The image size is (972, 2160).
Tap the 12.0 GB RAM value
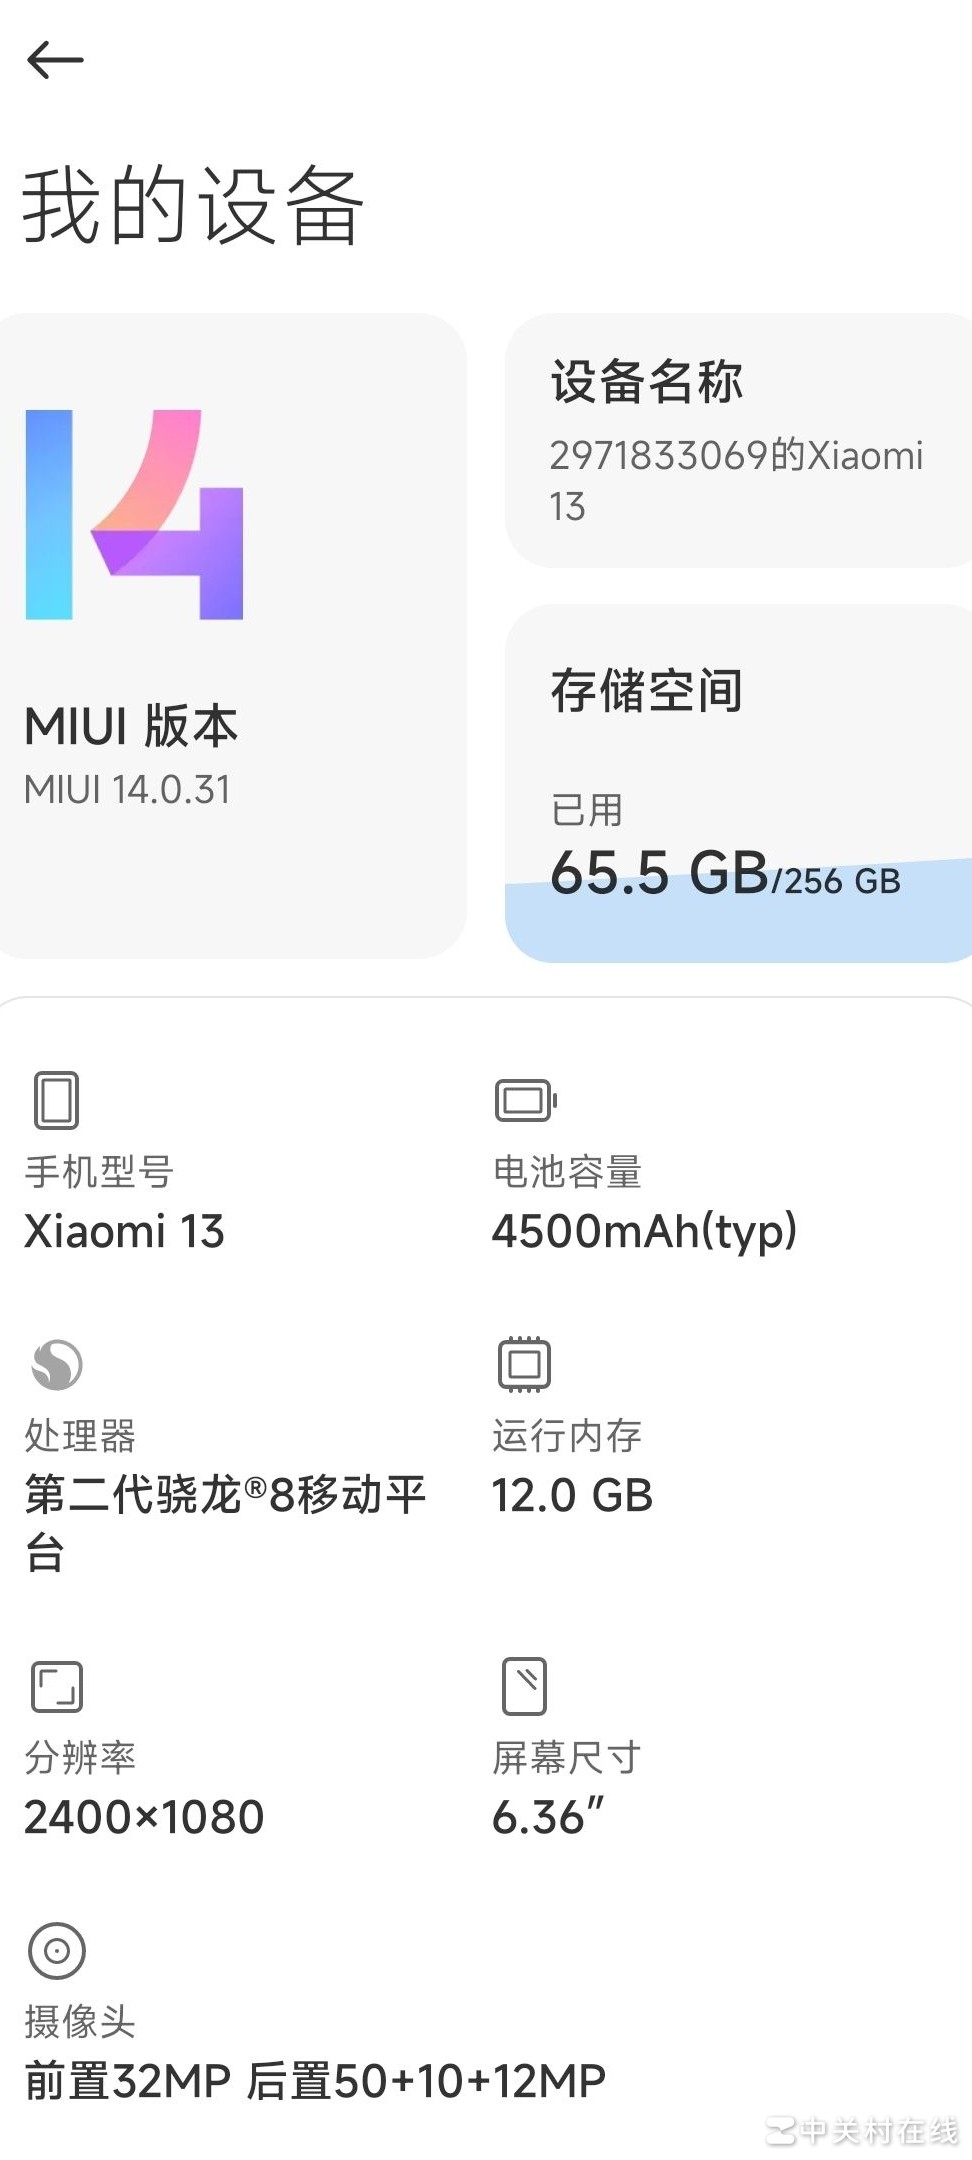point(572,1496)
